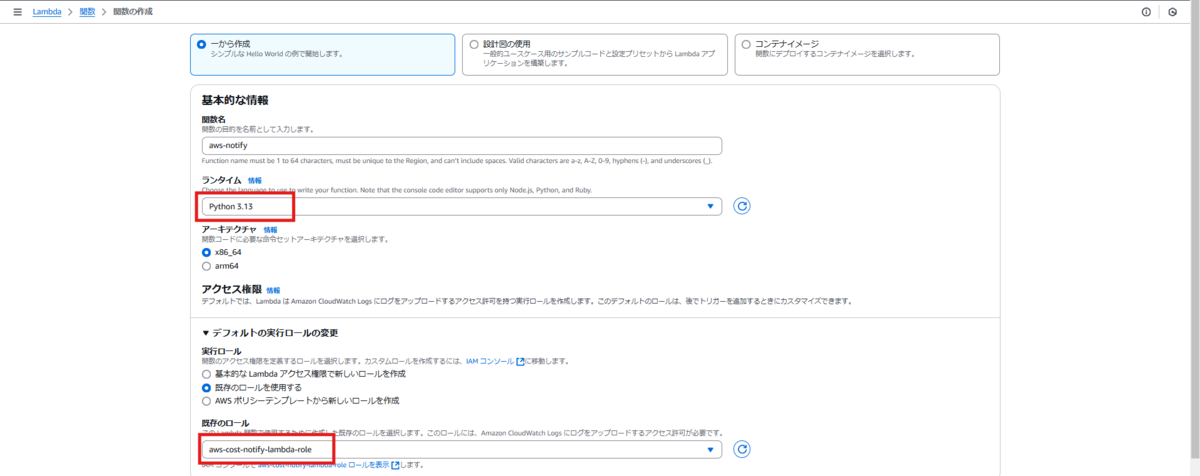Viewport: 1200px width, 476px height.
Task: Open the hamburger navigation menu
Action: point(17,12)
